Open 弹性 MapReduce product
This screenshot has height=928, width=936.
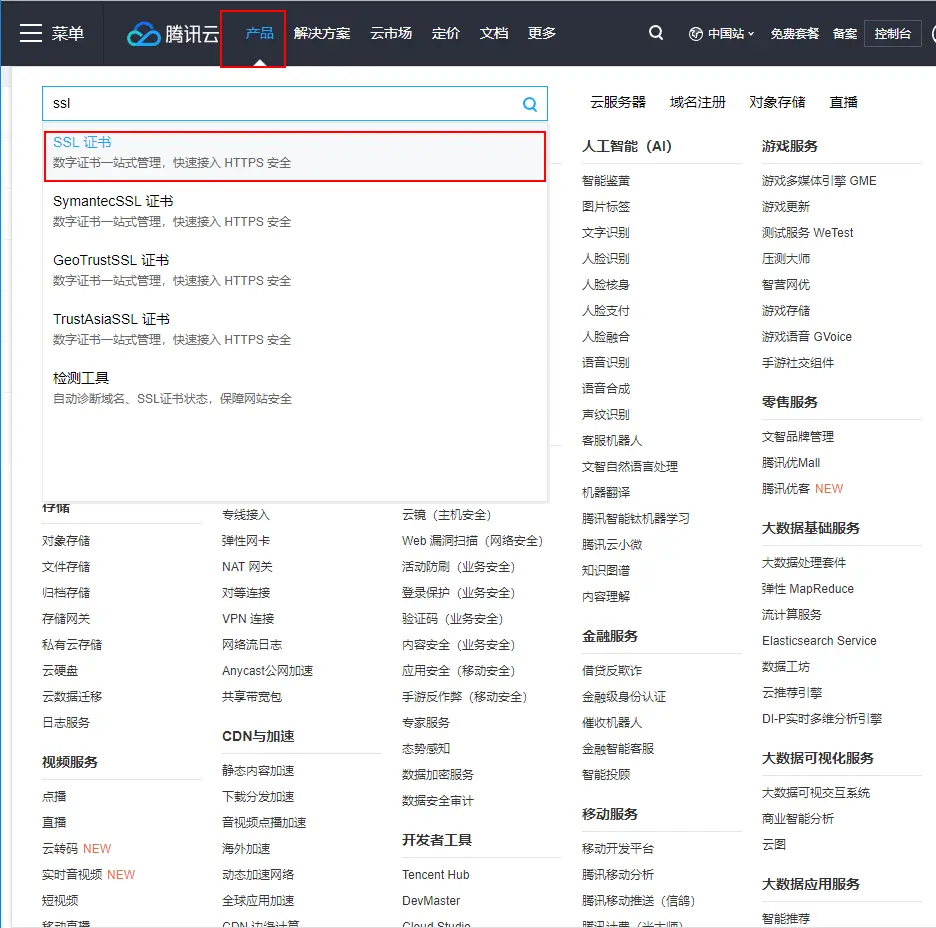(x=808, y=589)
